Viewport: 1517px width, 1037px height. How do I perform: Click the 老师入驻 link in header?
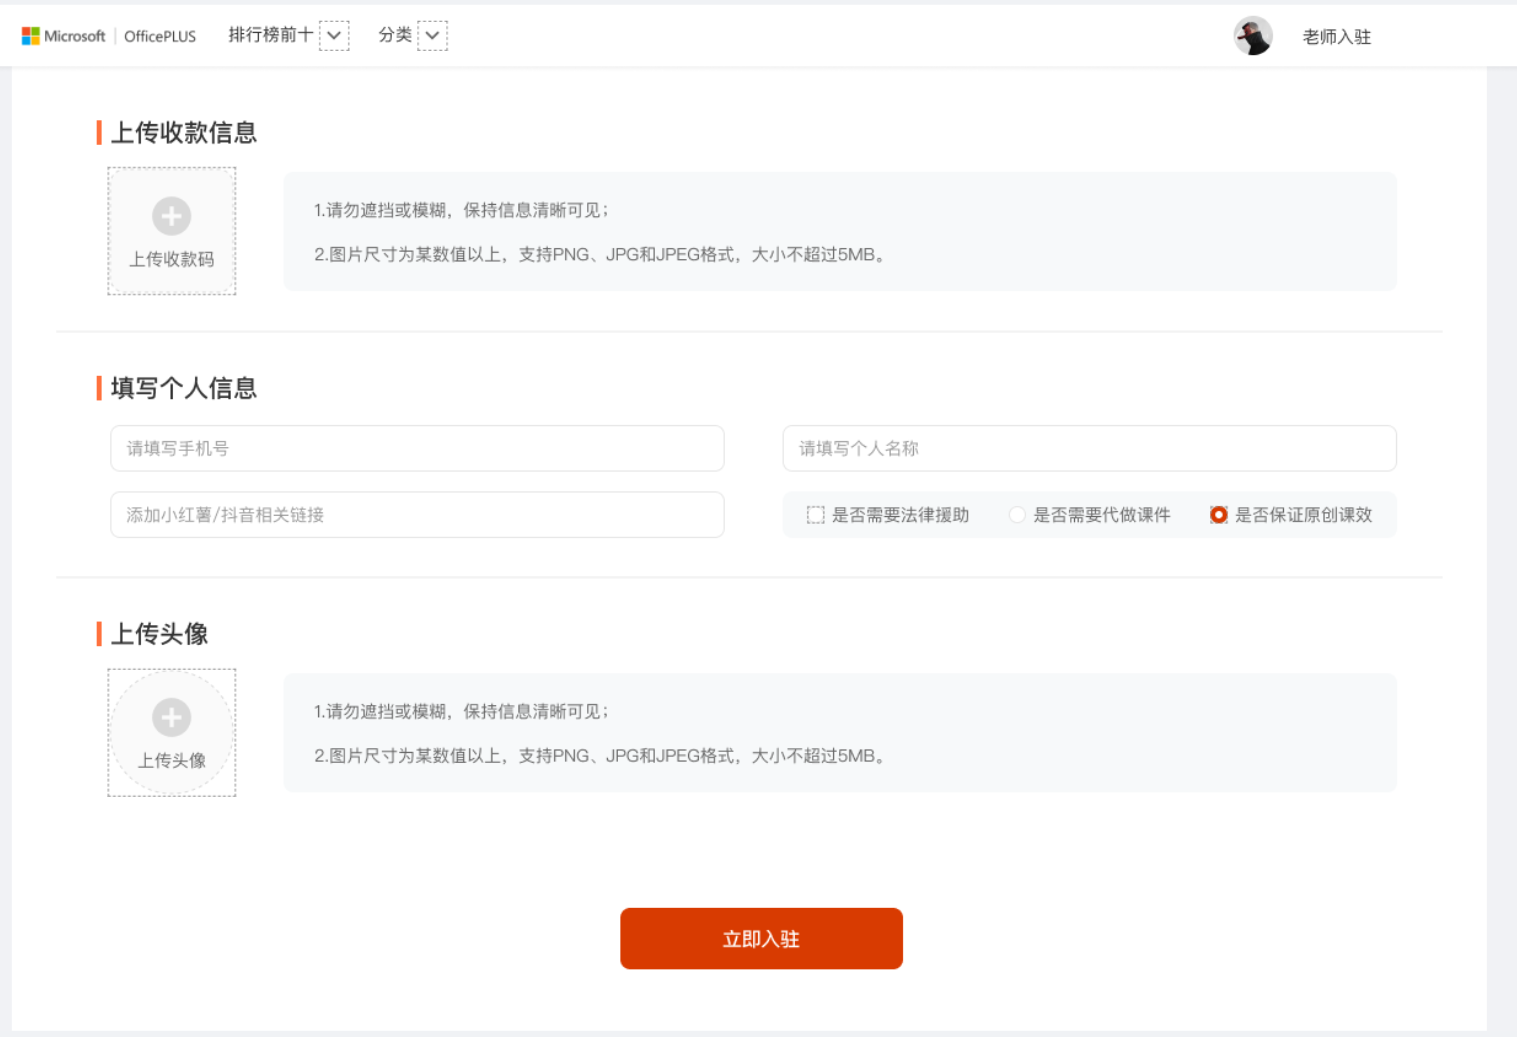[1336, 37]
